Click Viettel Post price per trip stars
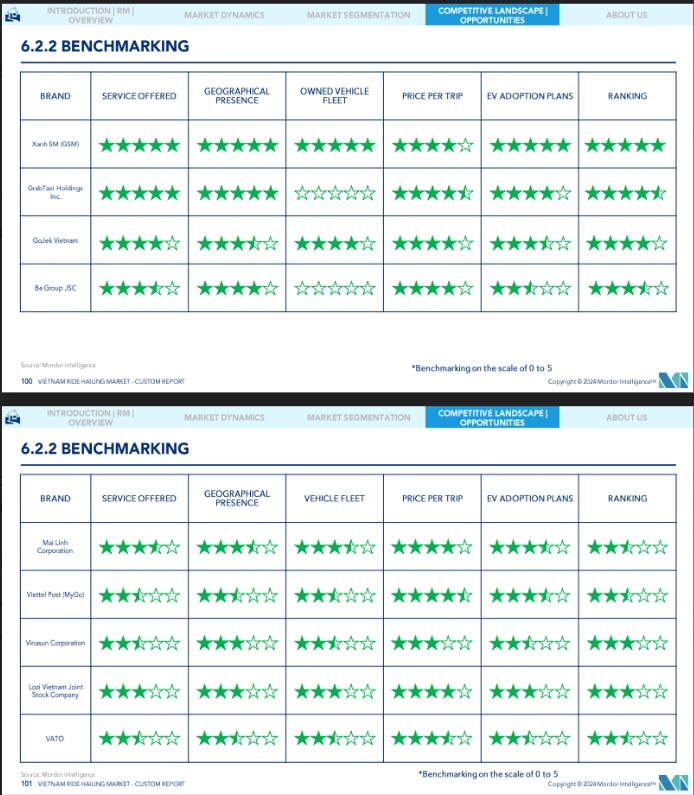 pos(432,595)
